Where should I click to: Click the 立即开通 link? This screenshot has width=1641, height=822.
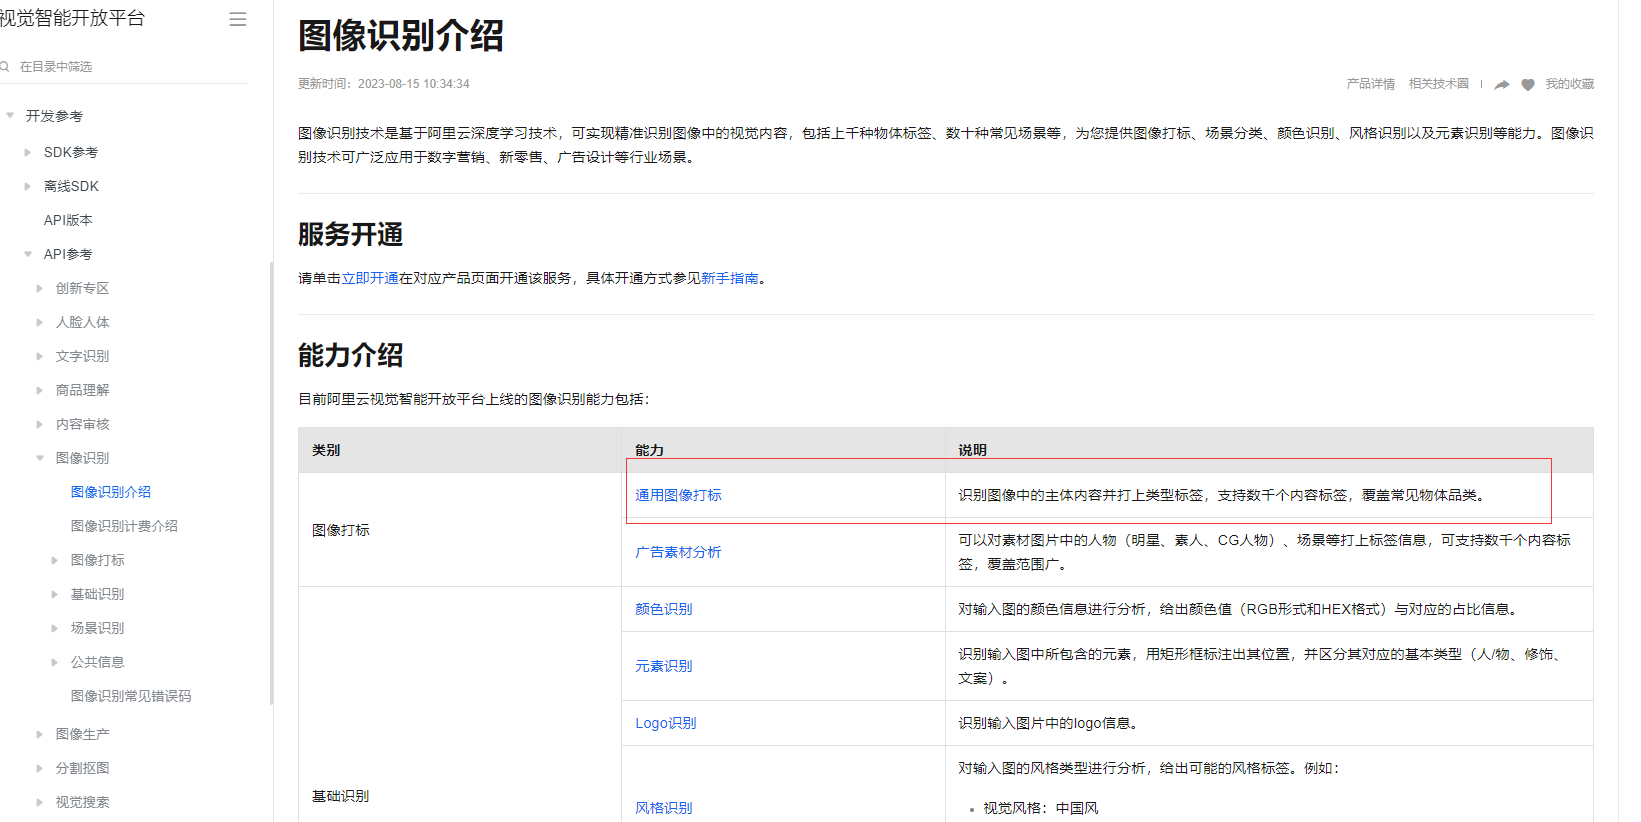[x=370, y=278]
